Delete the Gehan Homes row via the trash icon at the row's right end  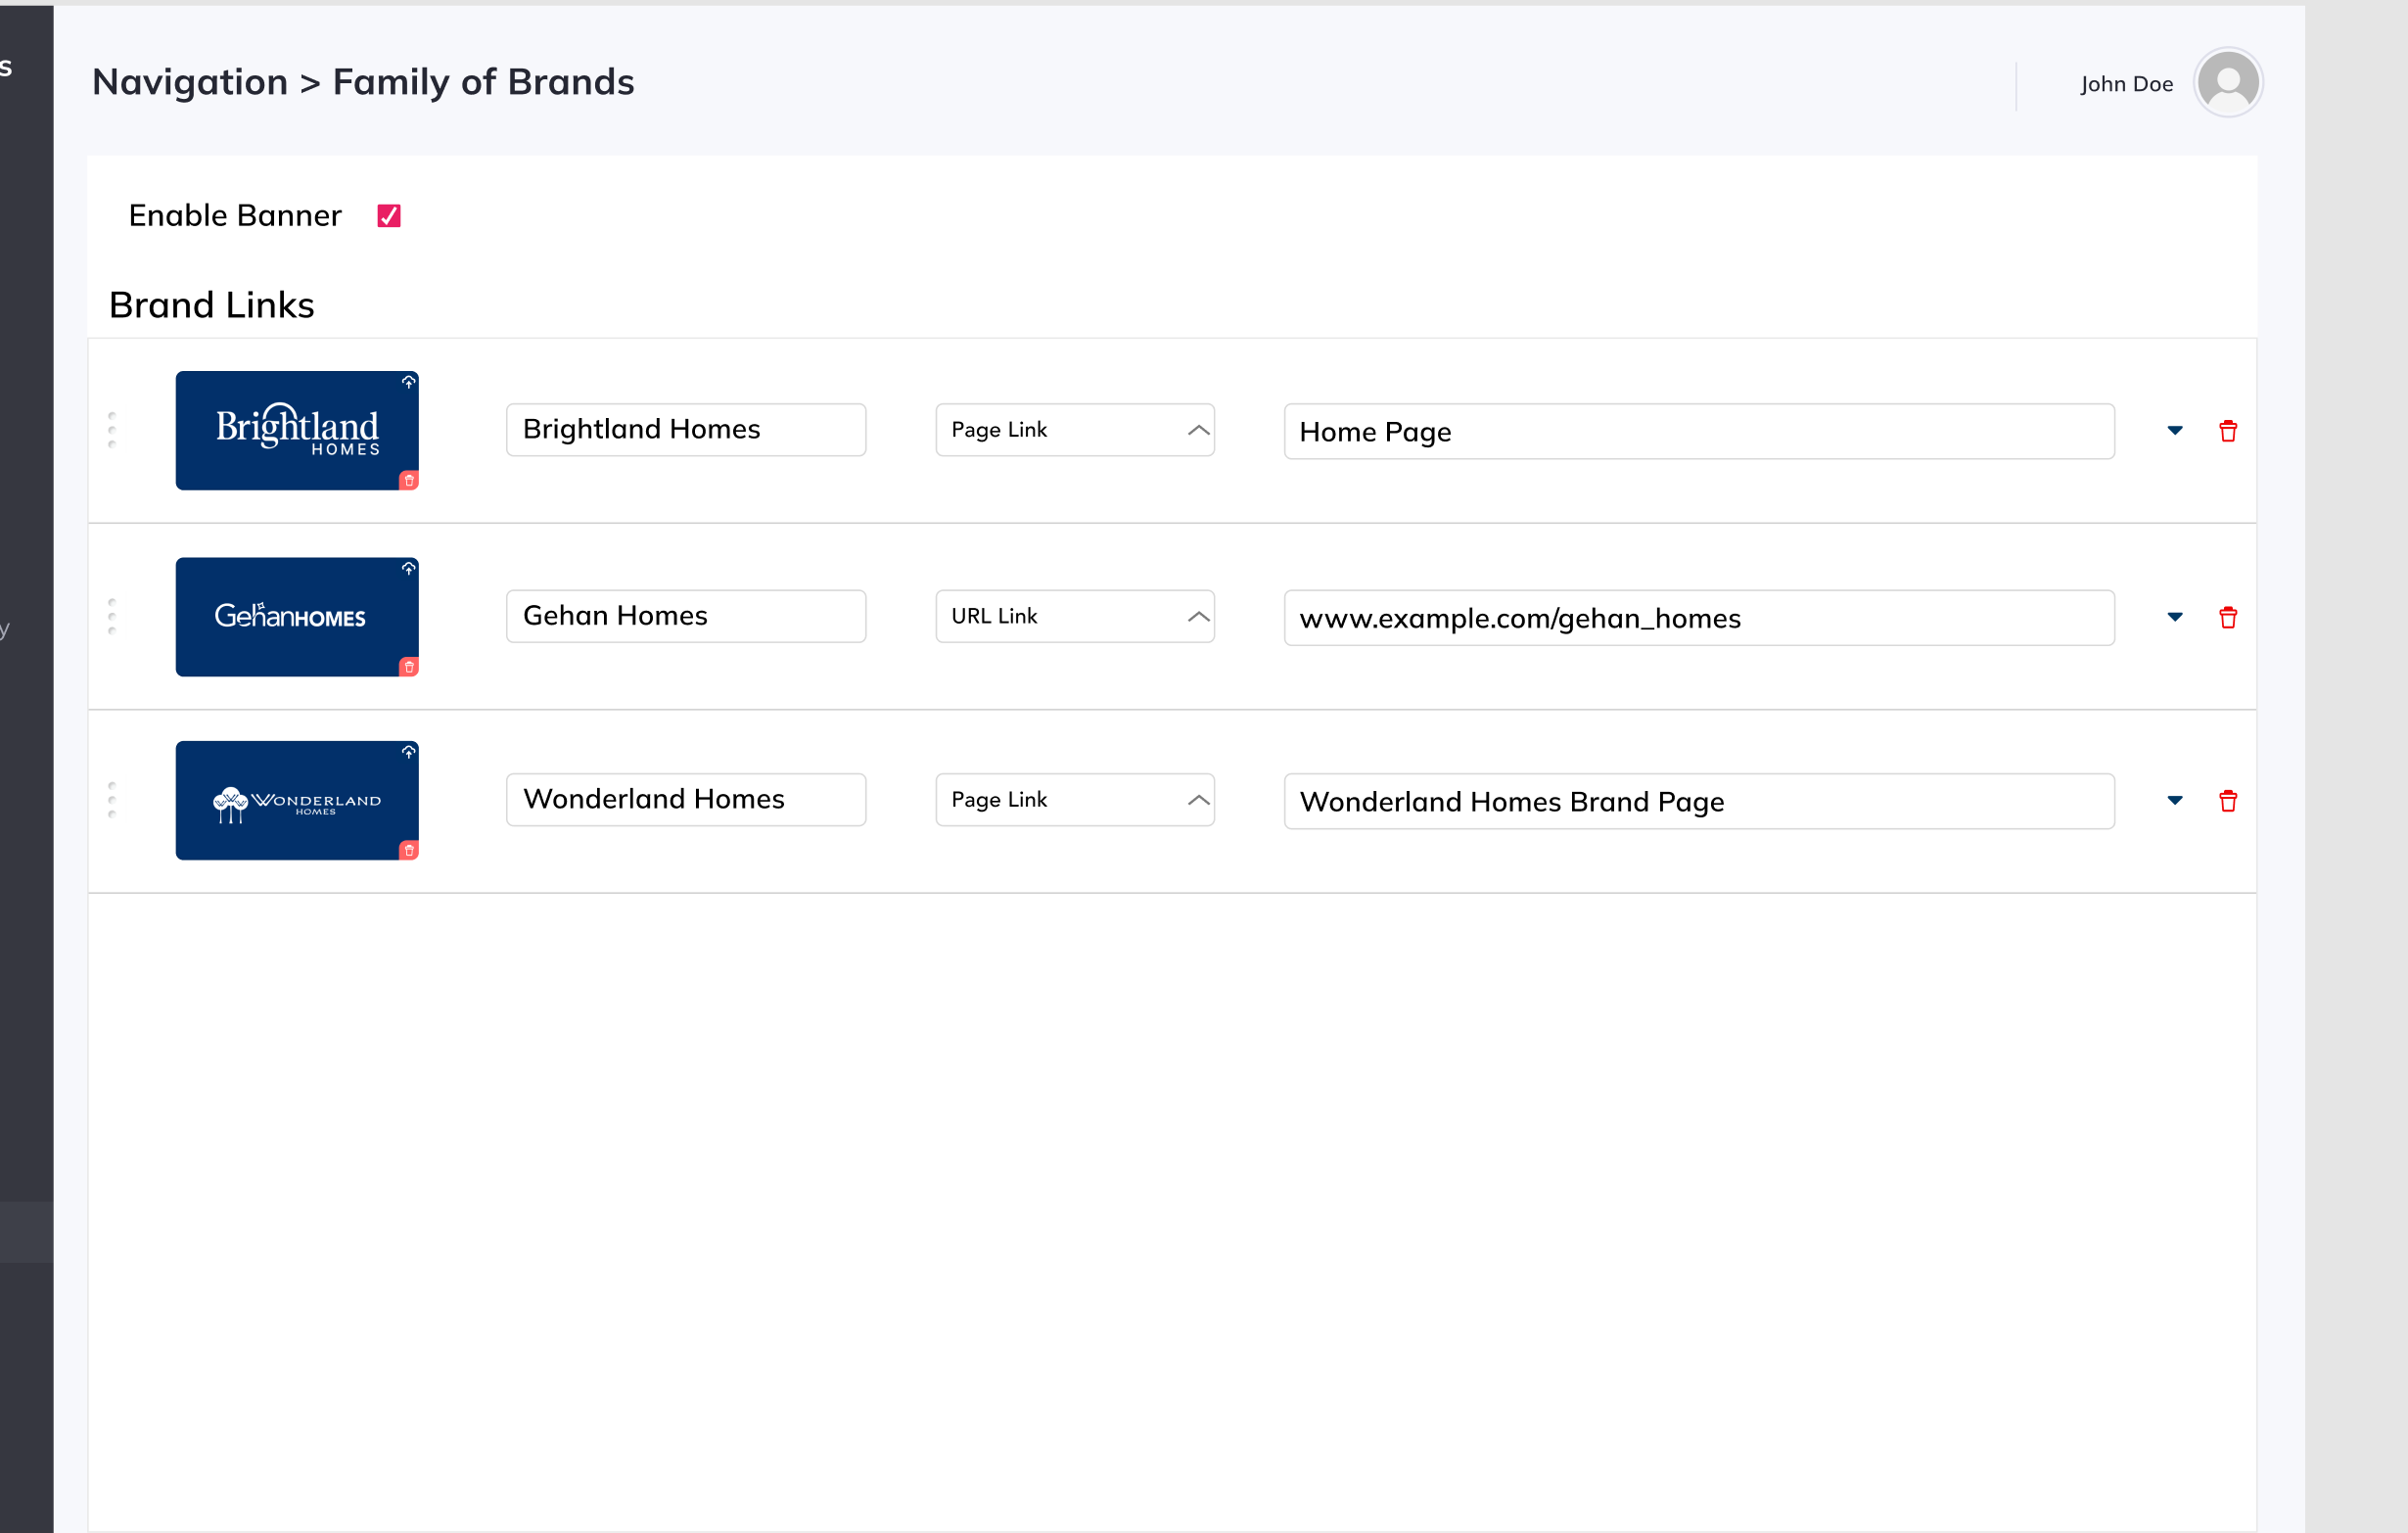[2227, 617]
